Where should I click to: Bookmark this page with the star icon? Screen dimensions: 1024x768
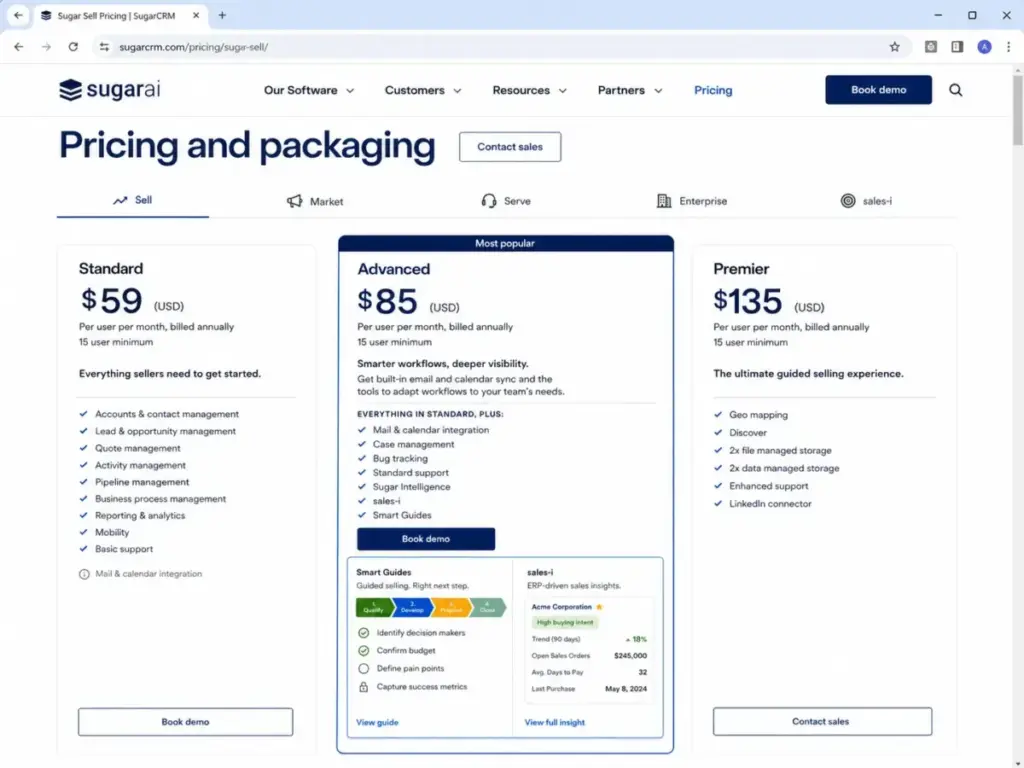point(895,47)
